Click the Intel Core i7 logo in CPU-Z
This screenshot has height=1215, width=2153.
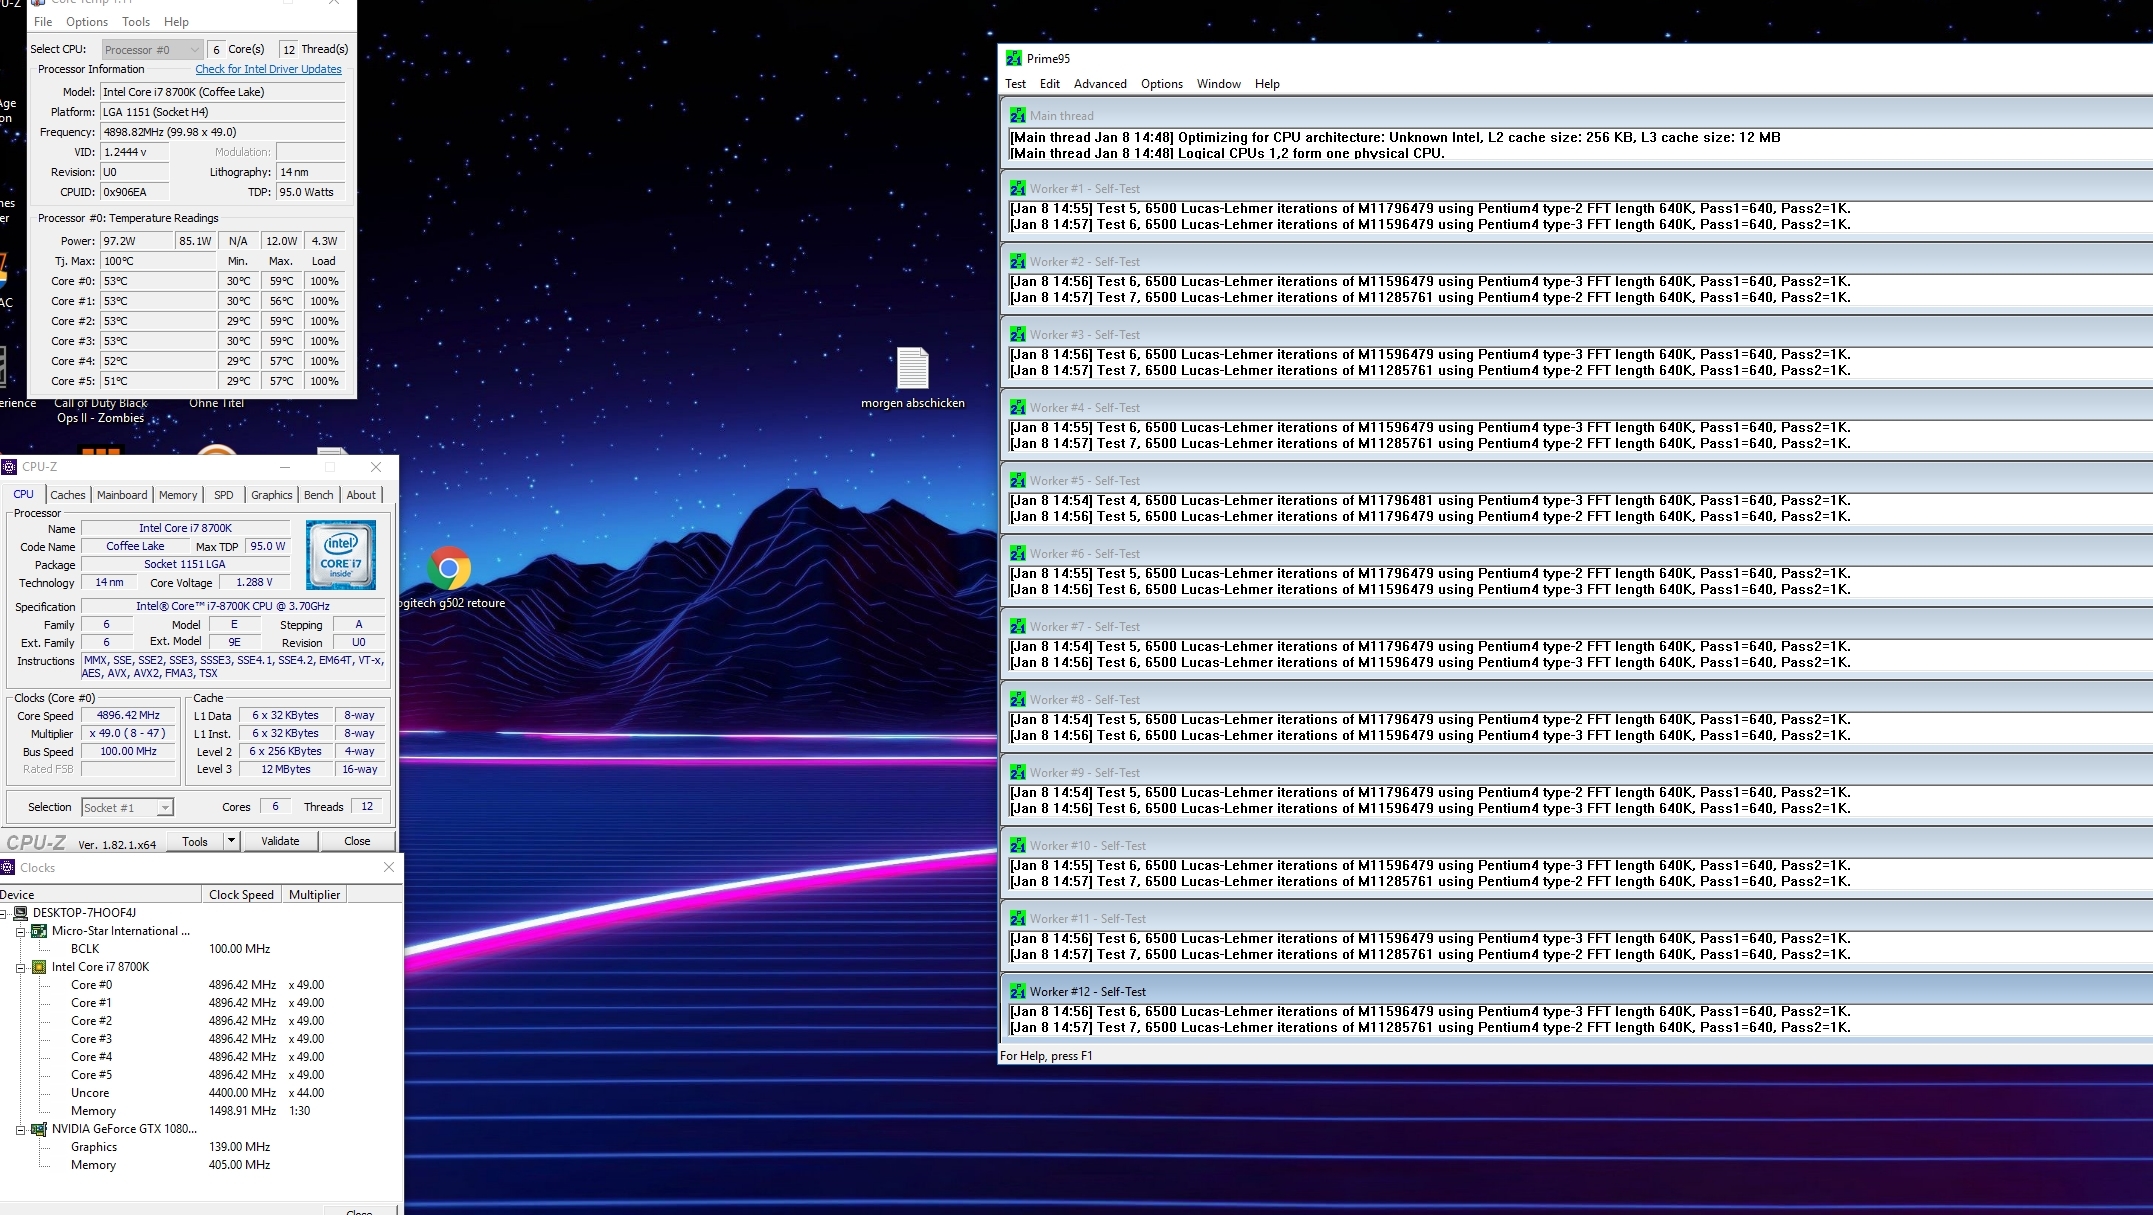coord(341,554)
